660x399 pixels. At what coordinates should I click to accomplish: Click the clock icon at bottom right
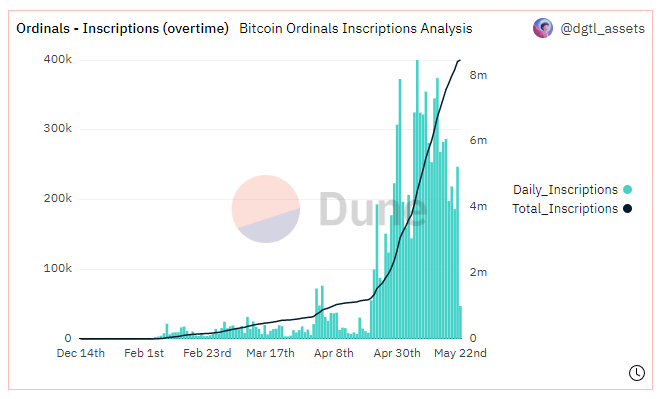[636, 372]
